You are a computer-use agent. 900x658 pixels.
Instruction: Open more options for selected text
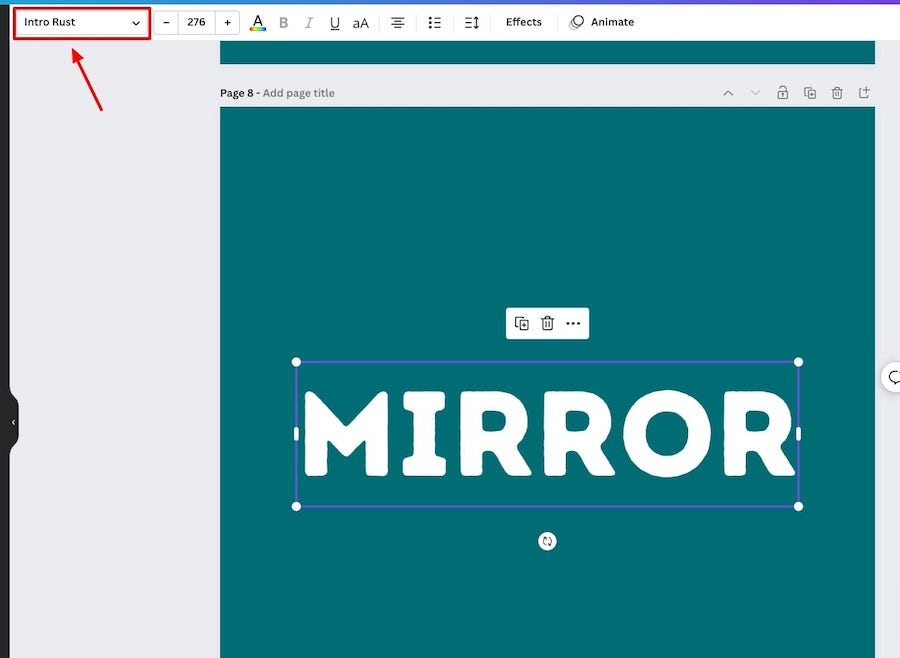[573, 323]
